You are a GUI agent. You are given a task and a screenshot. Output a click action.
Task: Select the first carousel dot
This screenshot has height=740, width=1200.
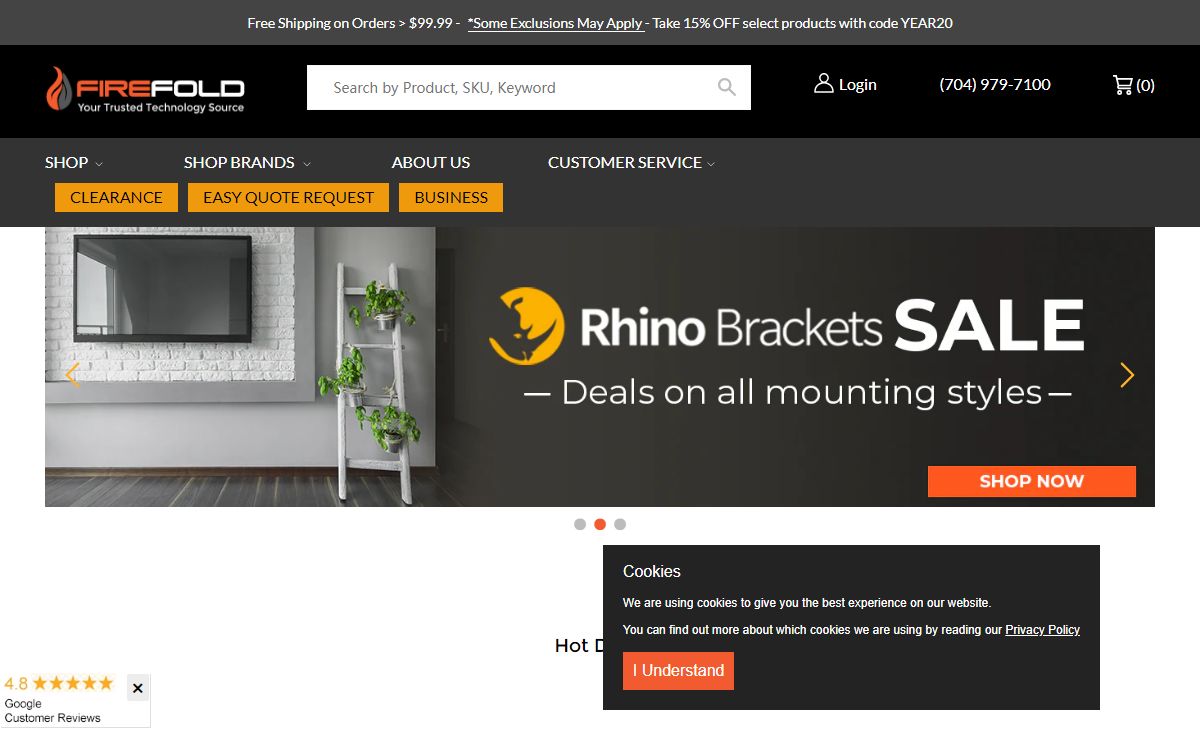pos(580,524)
